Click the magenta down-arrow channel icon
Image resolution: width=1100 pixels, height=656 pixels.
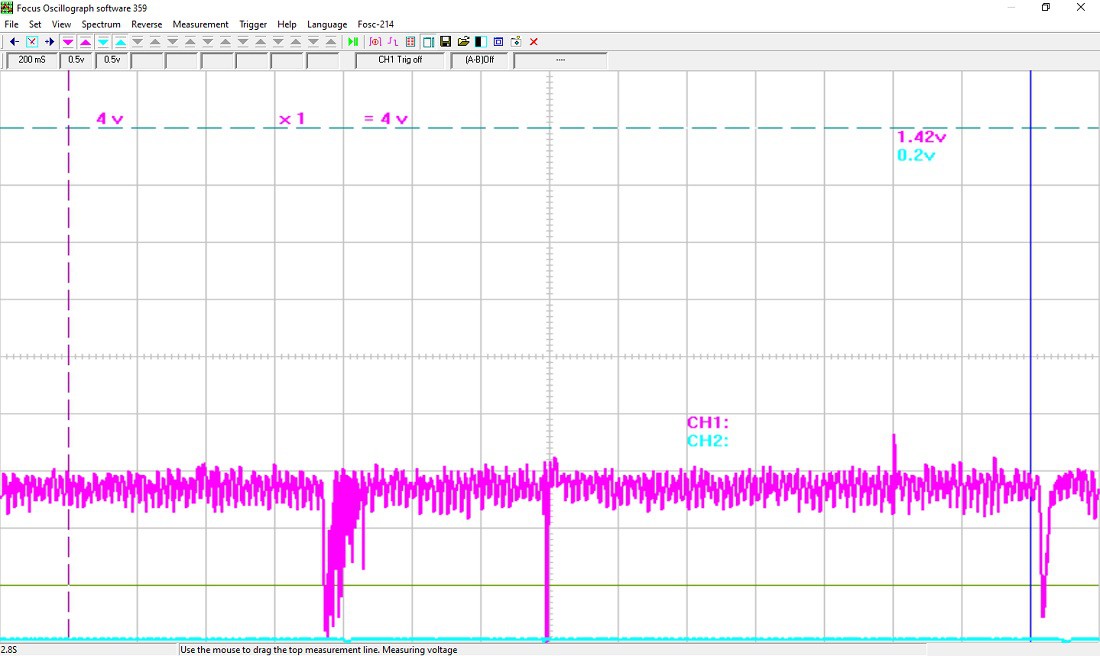pyautogui.click(x=68, y=42)
